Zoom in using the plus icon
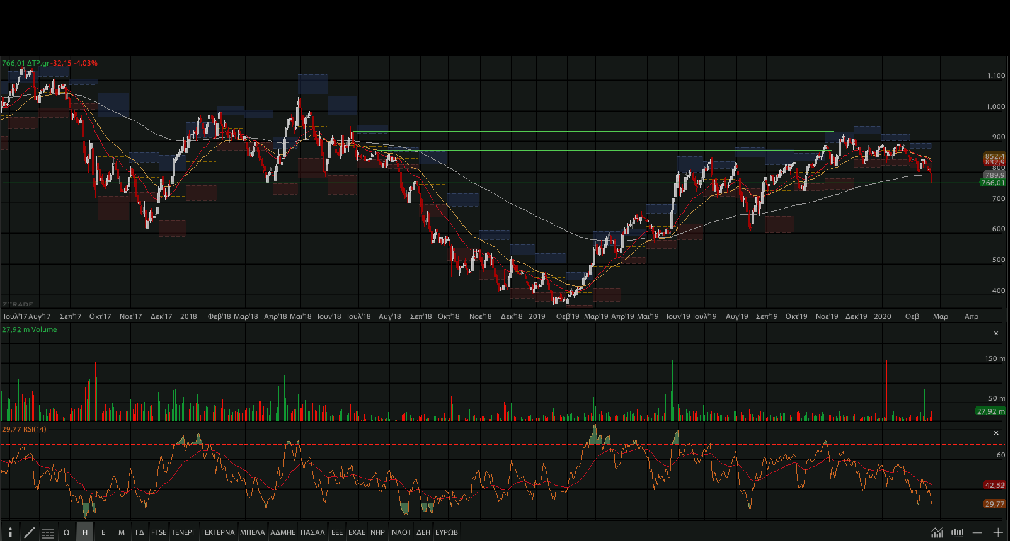1010x541 pixels. pyautogui.click(x=997, y=532)
